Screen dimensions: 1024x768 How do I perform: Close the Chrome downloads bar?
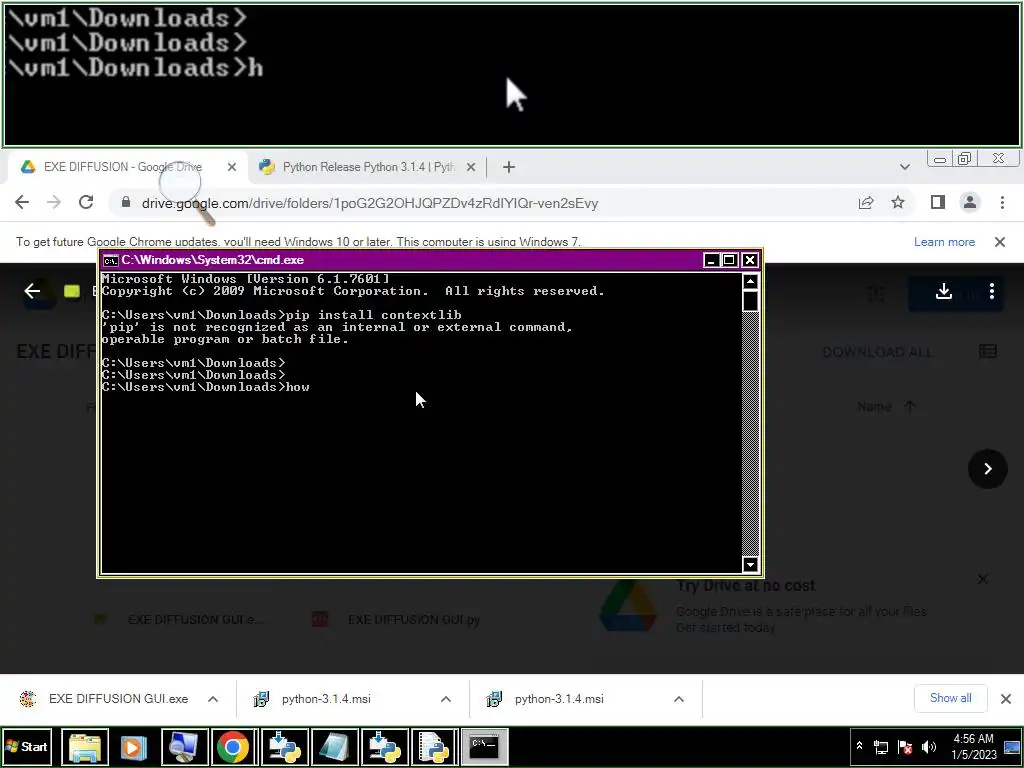pyautogui.click(x=1006, y=699)
